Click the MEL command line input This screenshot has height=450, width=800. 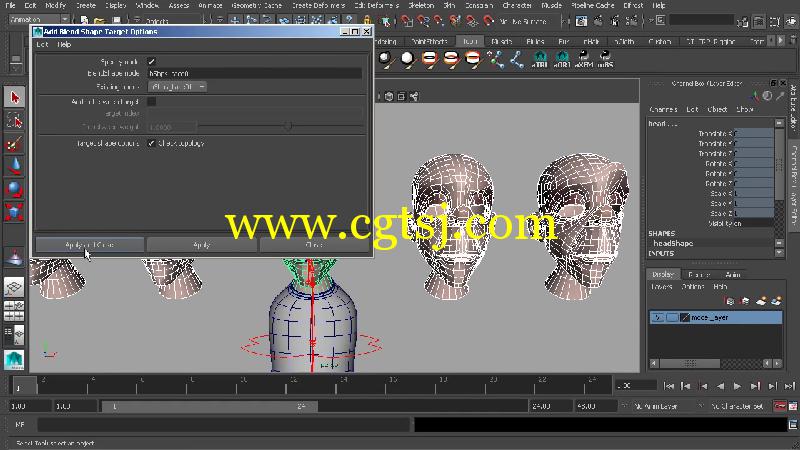point(224,424)
